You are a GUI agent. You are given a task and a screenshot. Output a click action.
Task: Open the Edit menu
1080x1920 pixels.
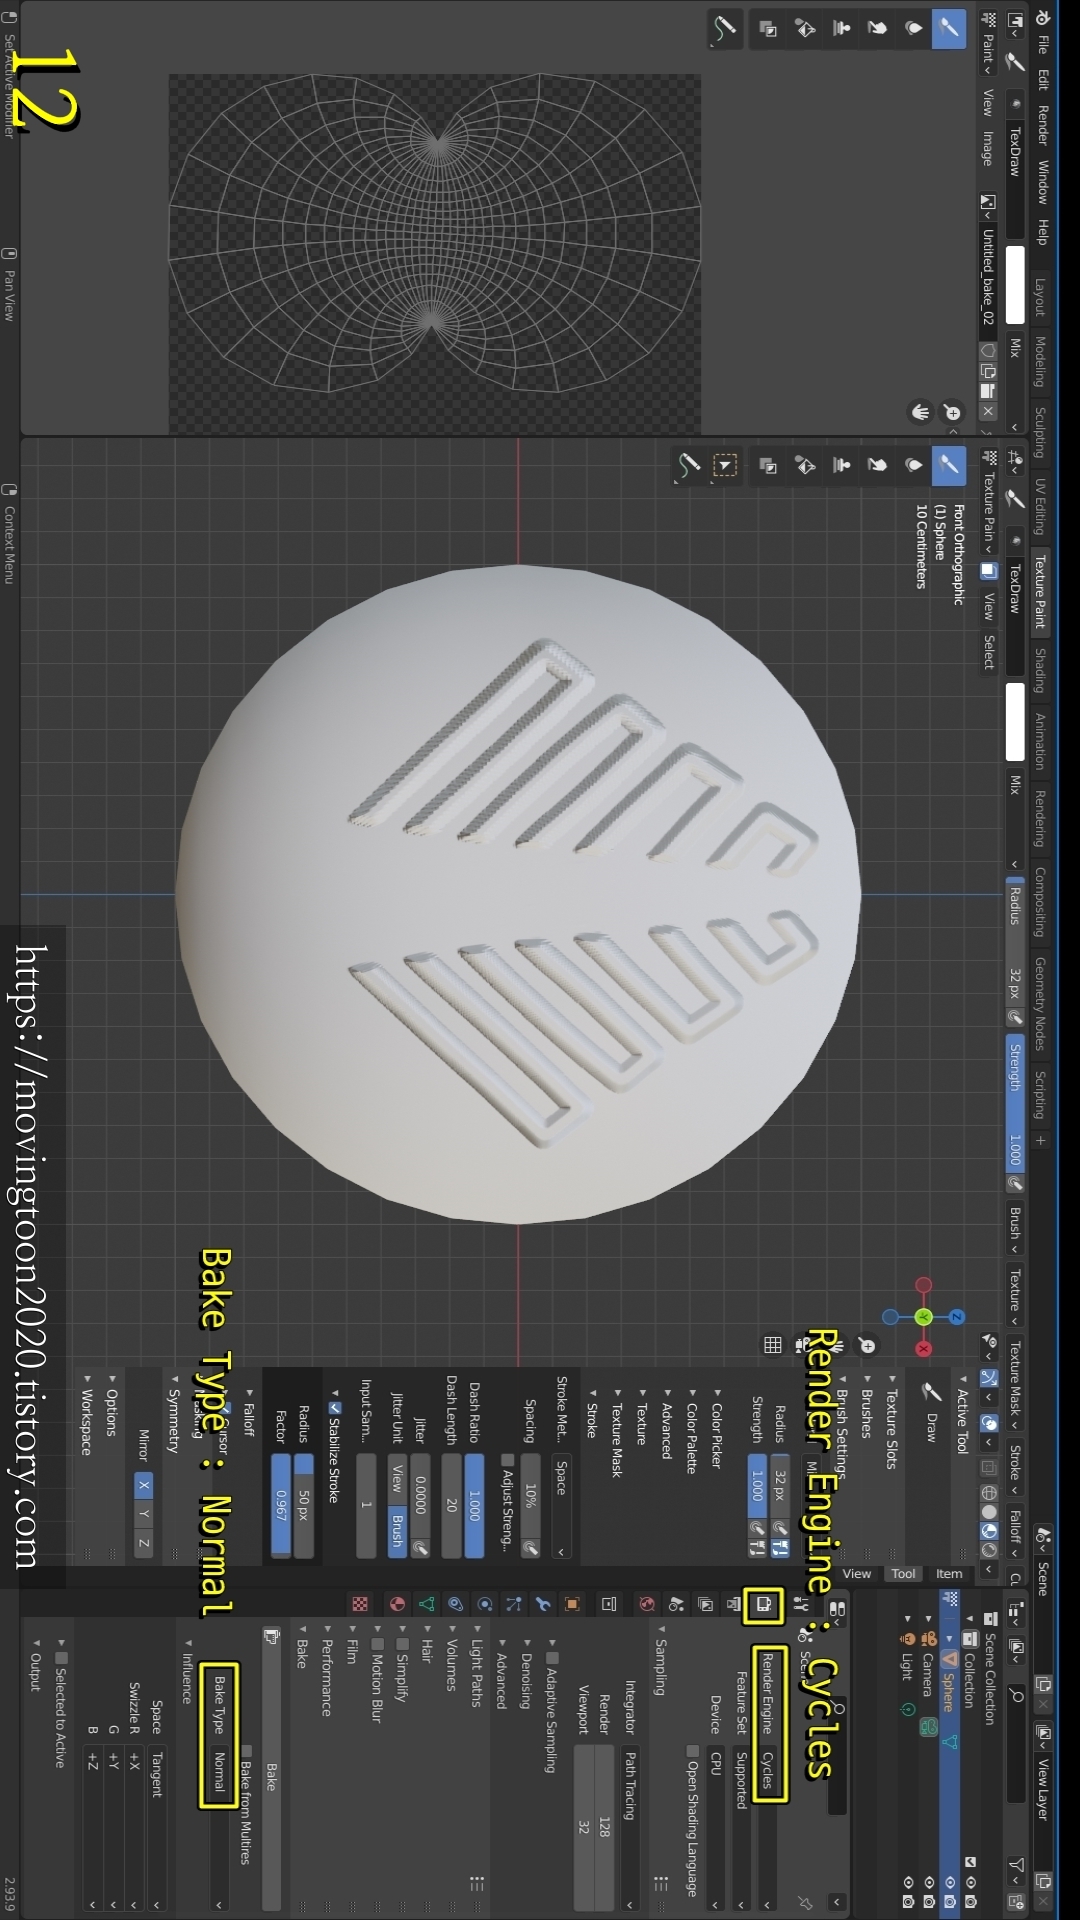pos(1042,79)
